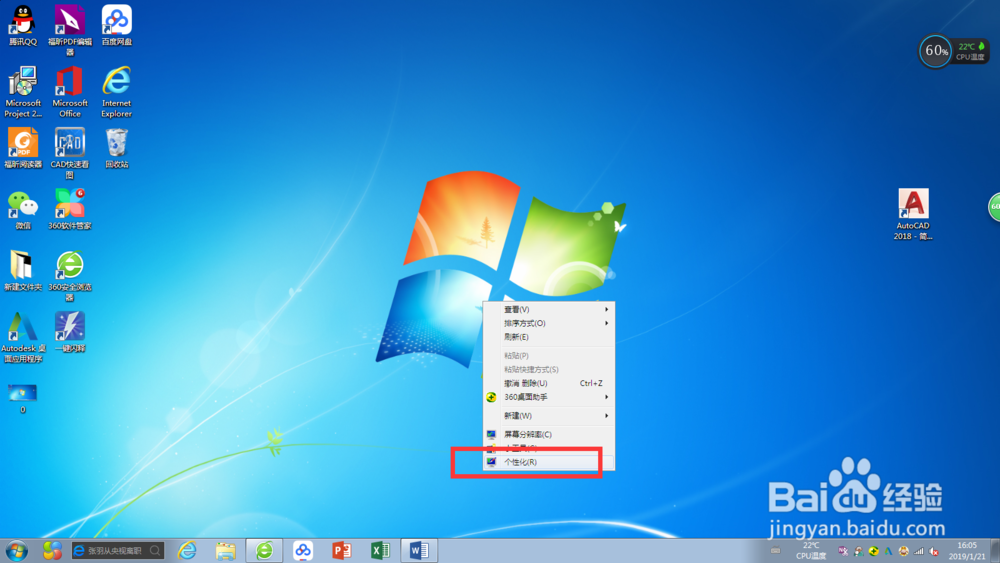Select 福昕阅读器 desktop shortcut
The height and width of the screenshot is (563, 1000).
click(23, 148)
